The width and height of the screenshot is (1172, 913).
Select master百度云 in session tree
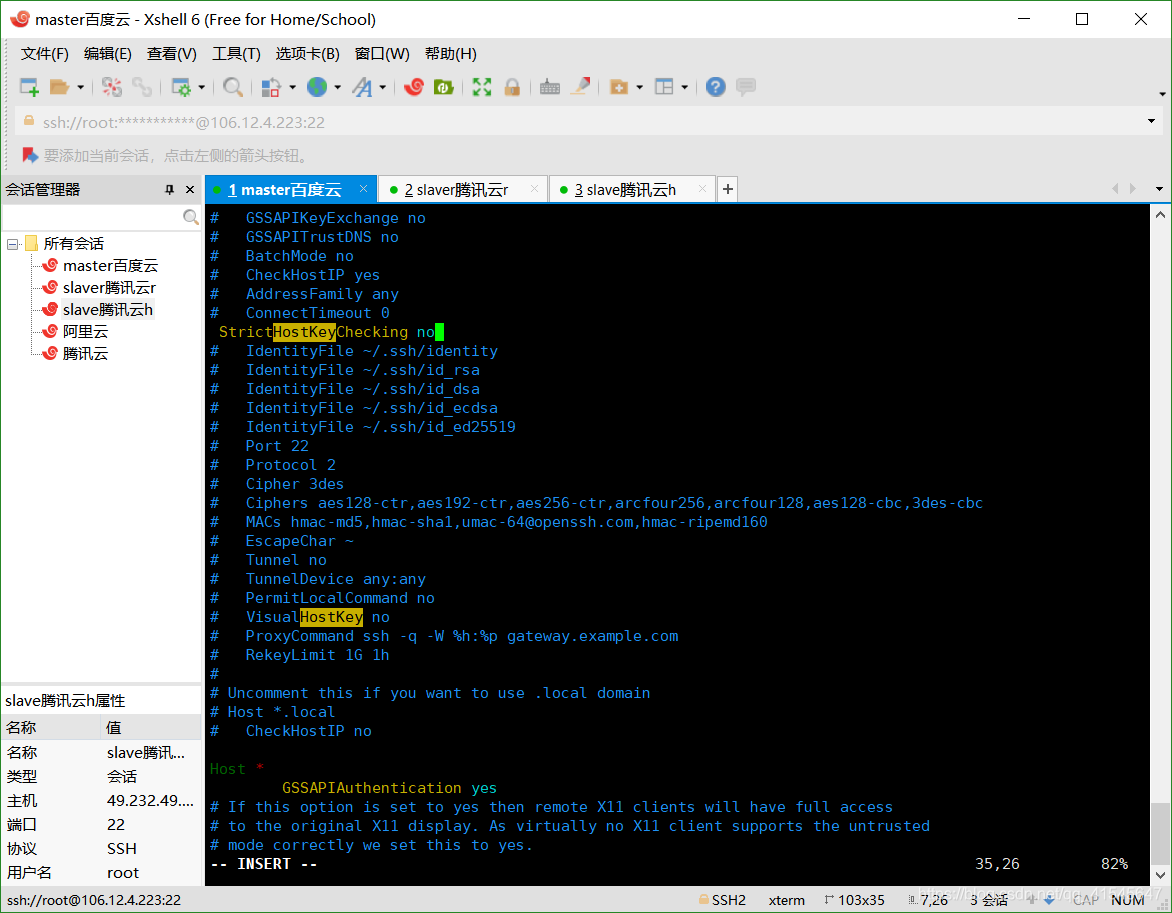(x=110, y=265)
